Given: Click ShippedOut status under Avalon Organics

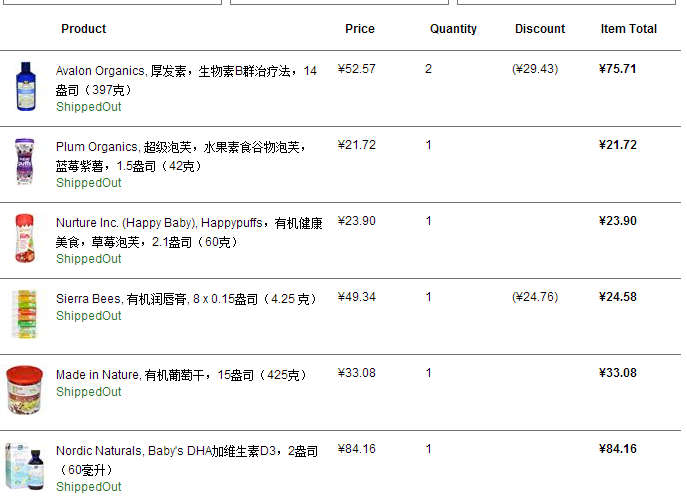Looking at the screenshot, I should click(x=88, y=107).
